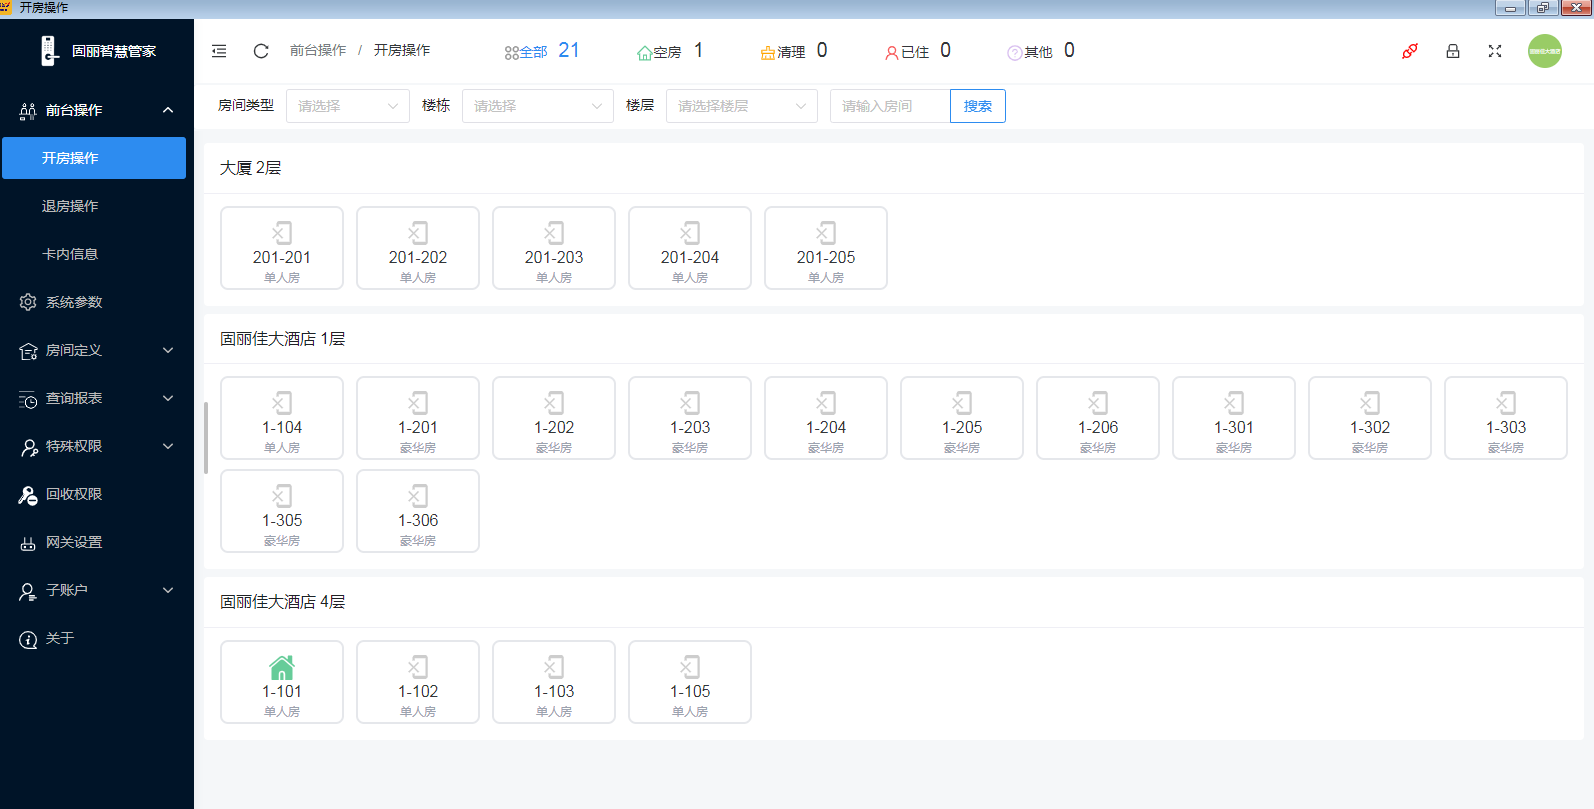
Task: Open 卡内信息 card info menu item
Action: pos(70,254)
